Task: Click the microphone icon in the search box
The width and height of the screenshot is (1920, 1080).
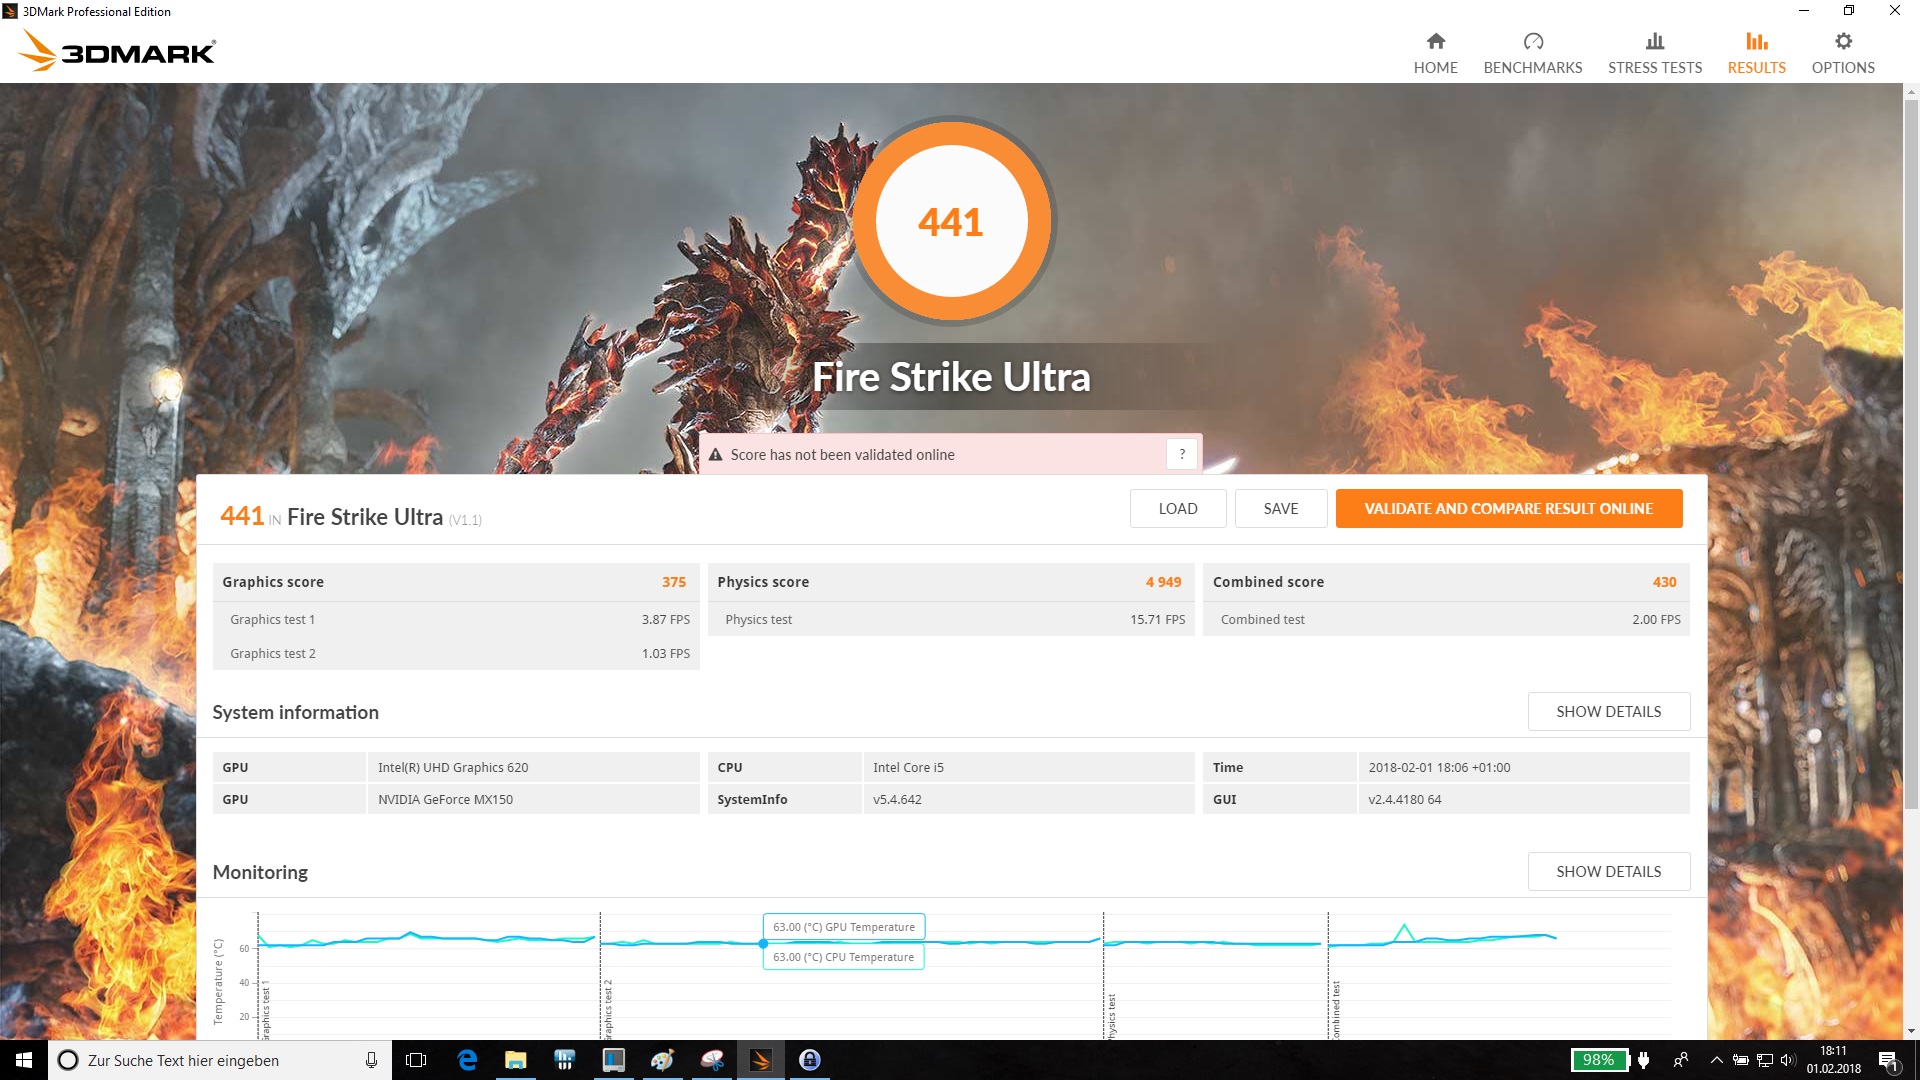Action: coord(371,1060)
